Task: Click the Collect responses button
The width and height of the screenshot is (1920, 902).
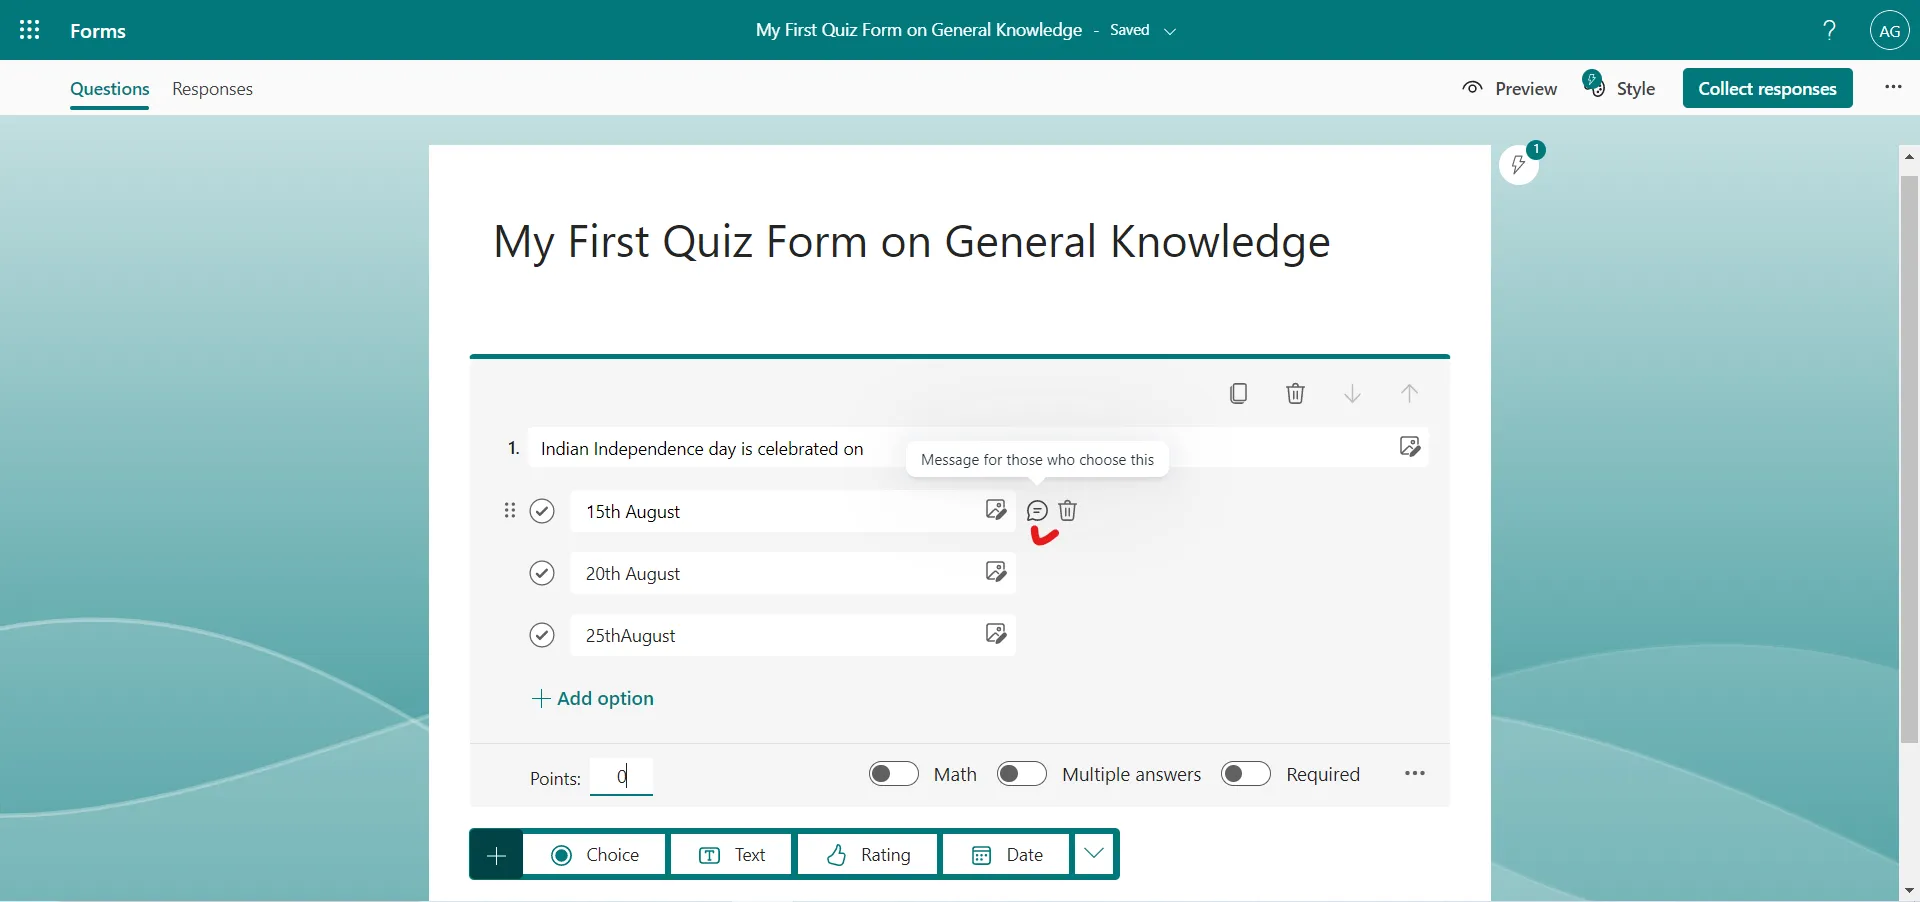Action: [1768, 88]
